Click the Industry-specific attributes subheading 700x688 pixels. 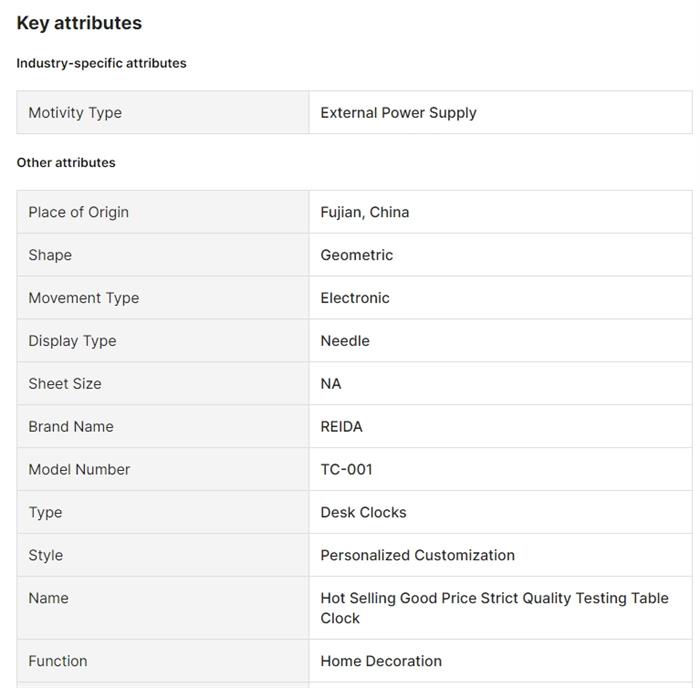click(x=101, y=63)
